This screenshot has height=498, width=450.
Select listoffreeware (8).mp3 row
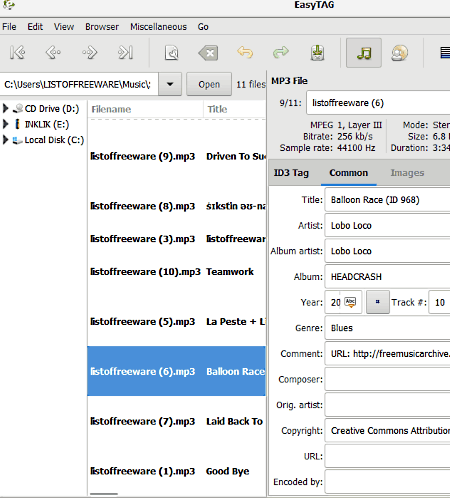coord(177,206)
